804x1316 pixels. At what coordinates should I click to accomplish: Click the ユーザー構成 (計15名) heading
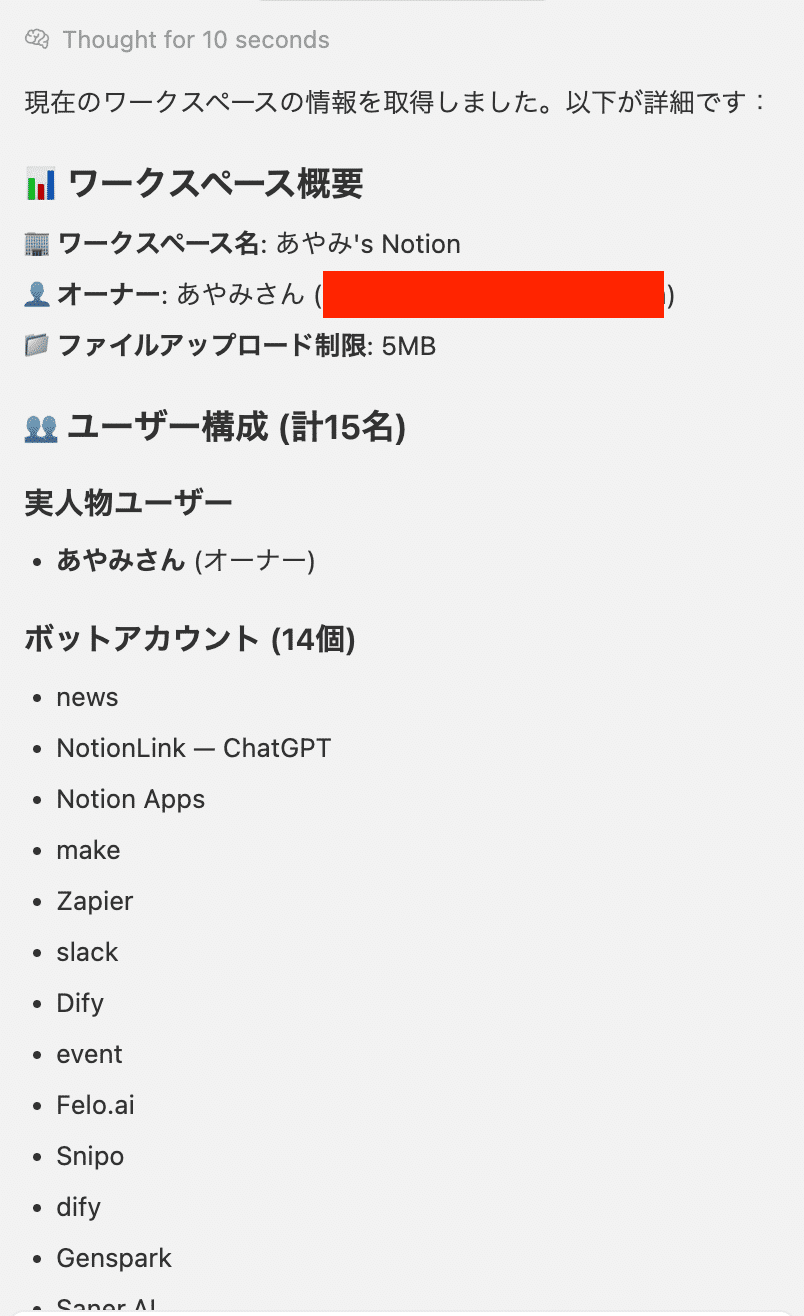pos(236,428)
